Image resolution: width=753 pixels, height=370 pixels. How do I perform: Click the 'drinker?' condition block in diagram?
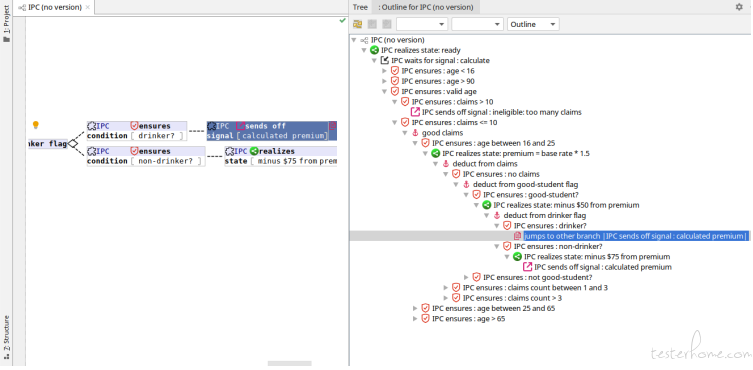click(x=137, y=131)
